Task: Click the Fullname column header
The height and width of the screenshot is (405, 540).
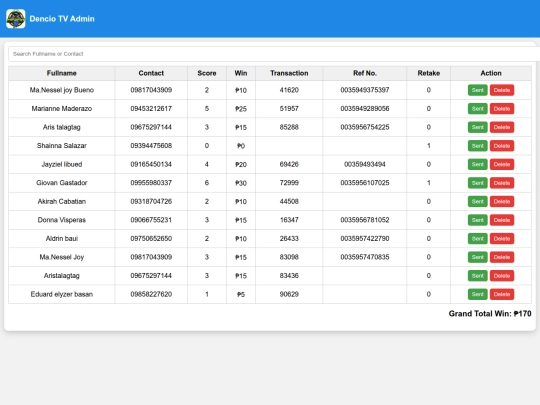Action: point(62,73)
